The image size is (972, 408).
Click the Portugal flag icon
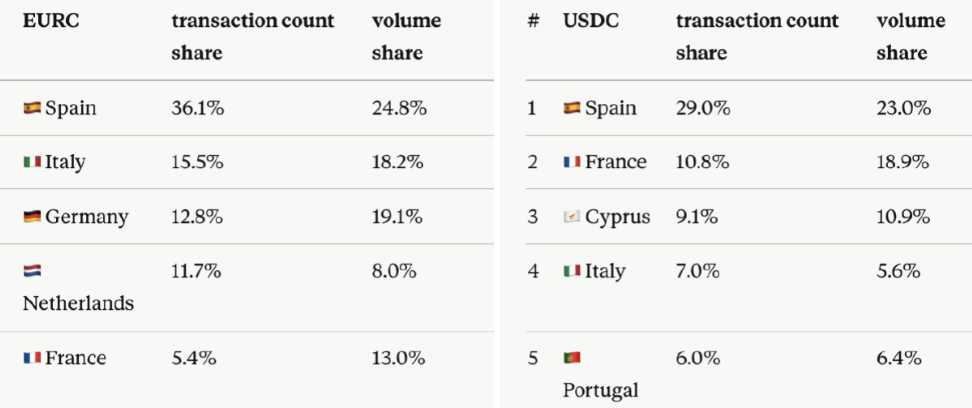point(572,357)
